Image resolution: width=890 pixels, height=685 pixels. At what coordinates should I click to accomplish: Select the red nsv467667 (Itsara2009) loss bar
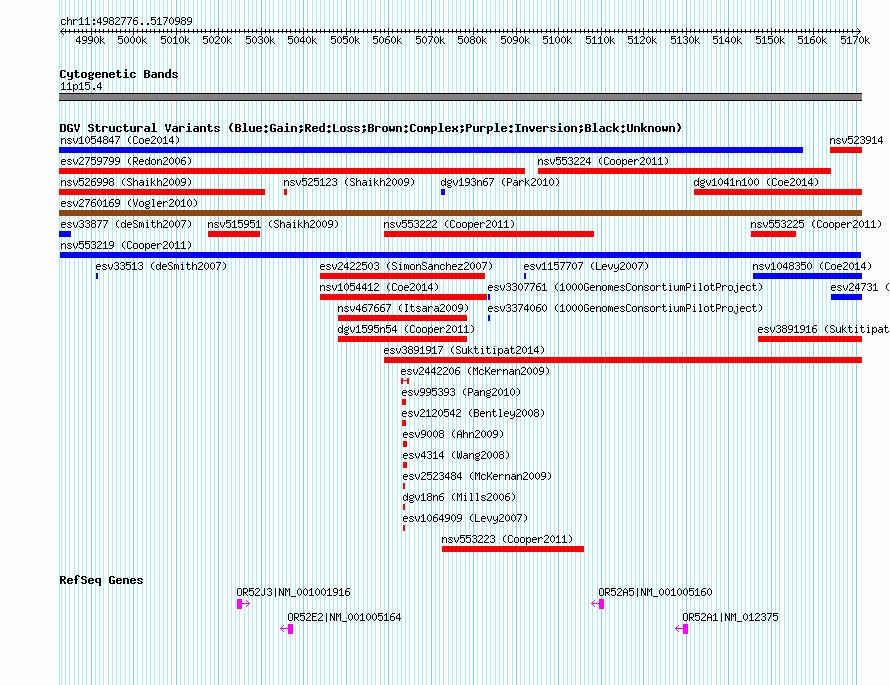click(x=402, y=318)
